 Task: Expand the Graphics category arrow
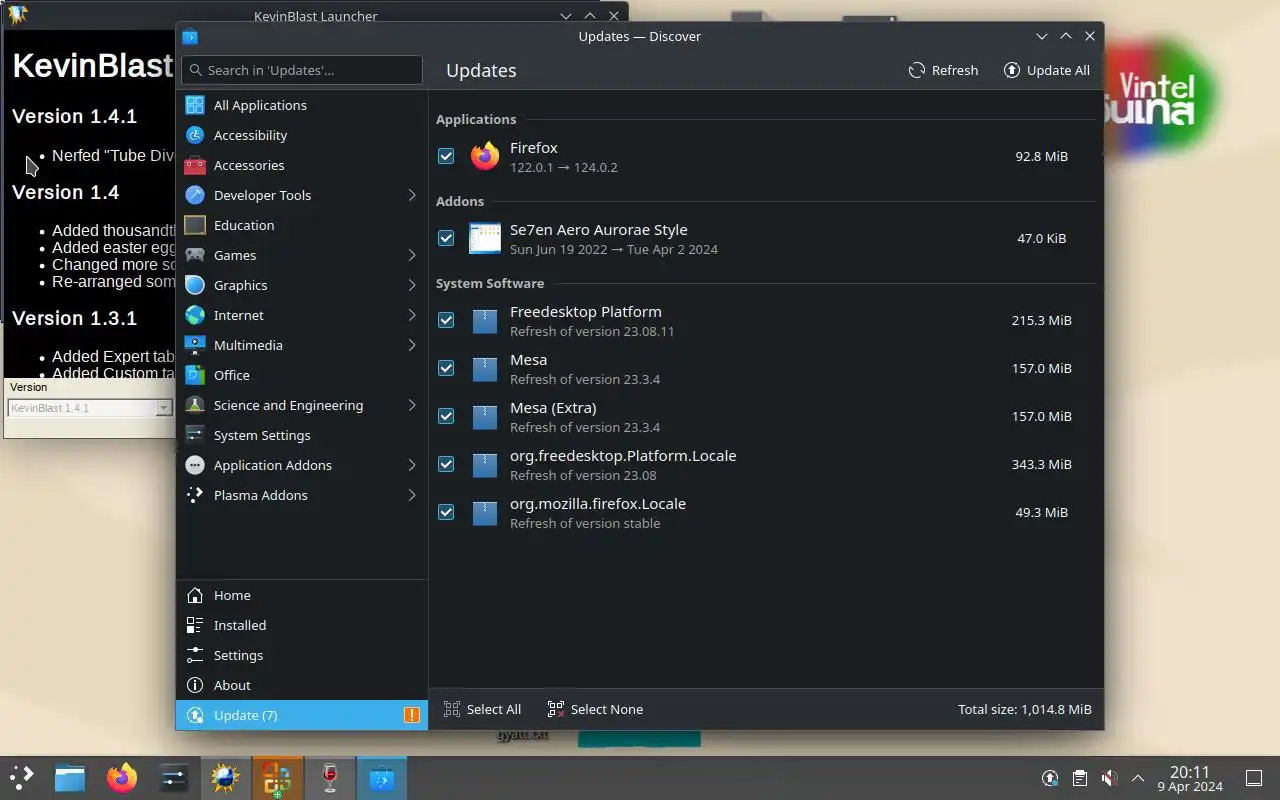411,285
